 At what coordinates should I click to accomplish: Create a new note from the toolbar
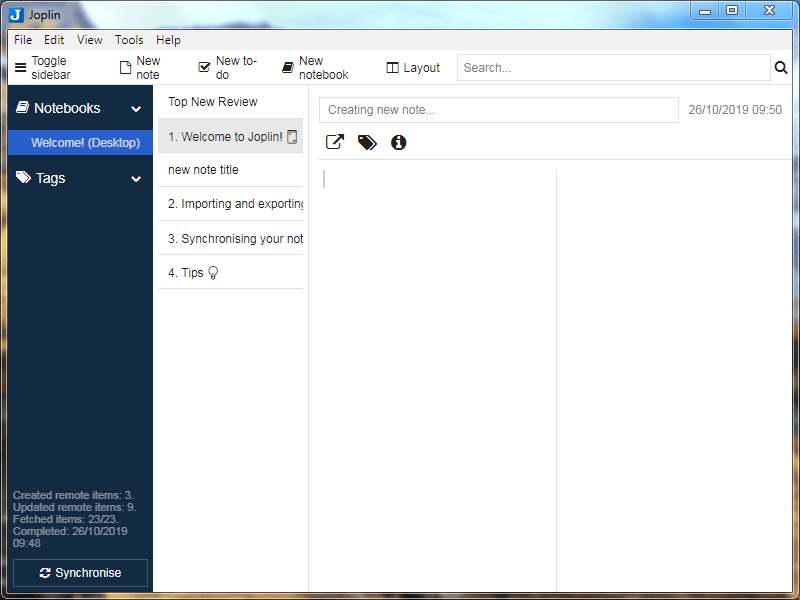click(x=140, y=67)
